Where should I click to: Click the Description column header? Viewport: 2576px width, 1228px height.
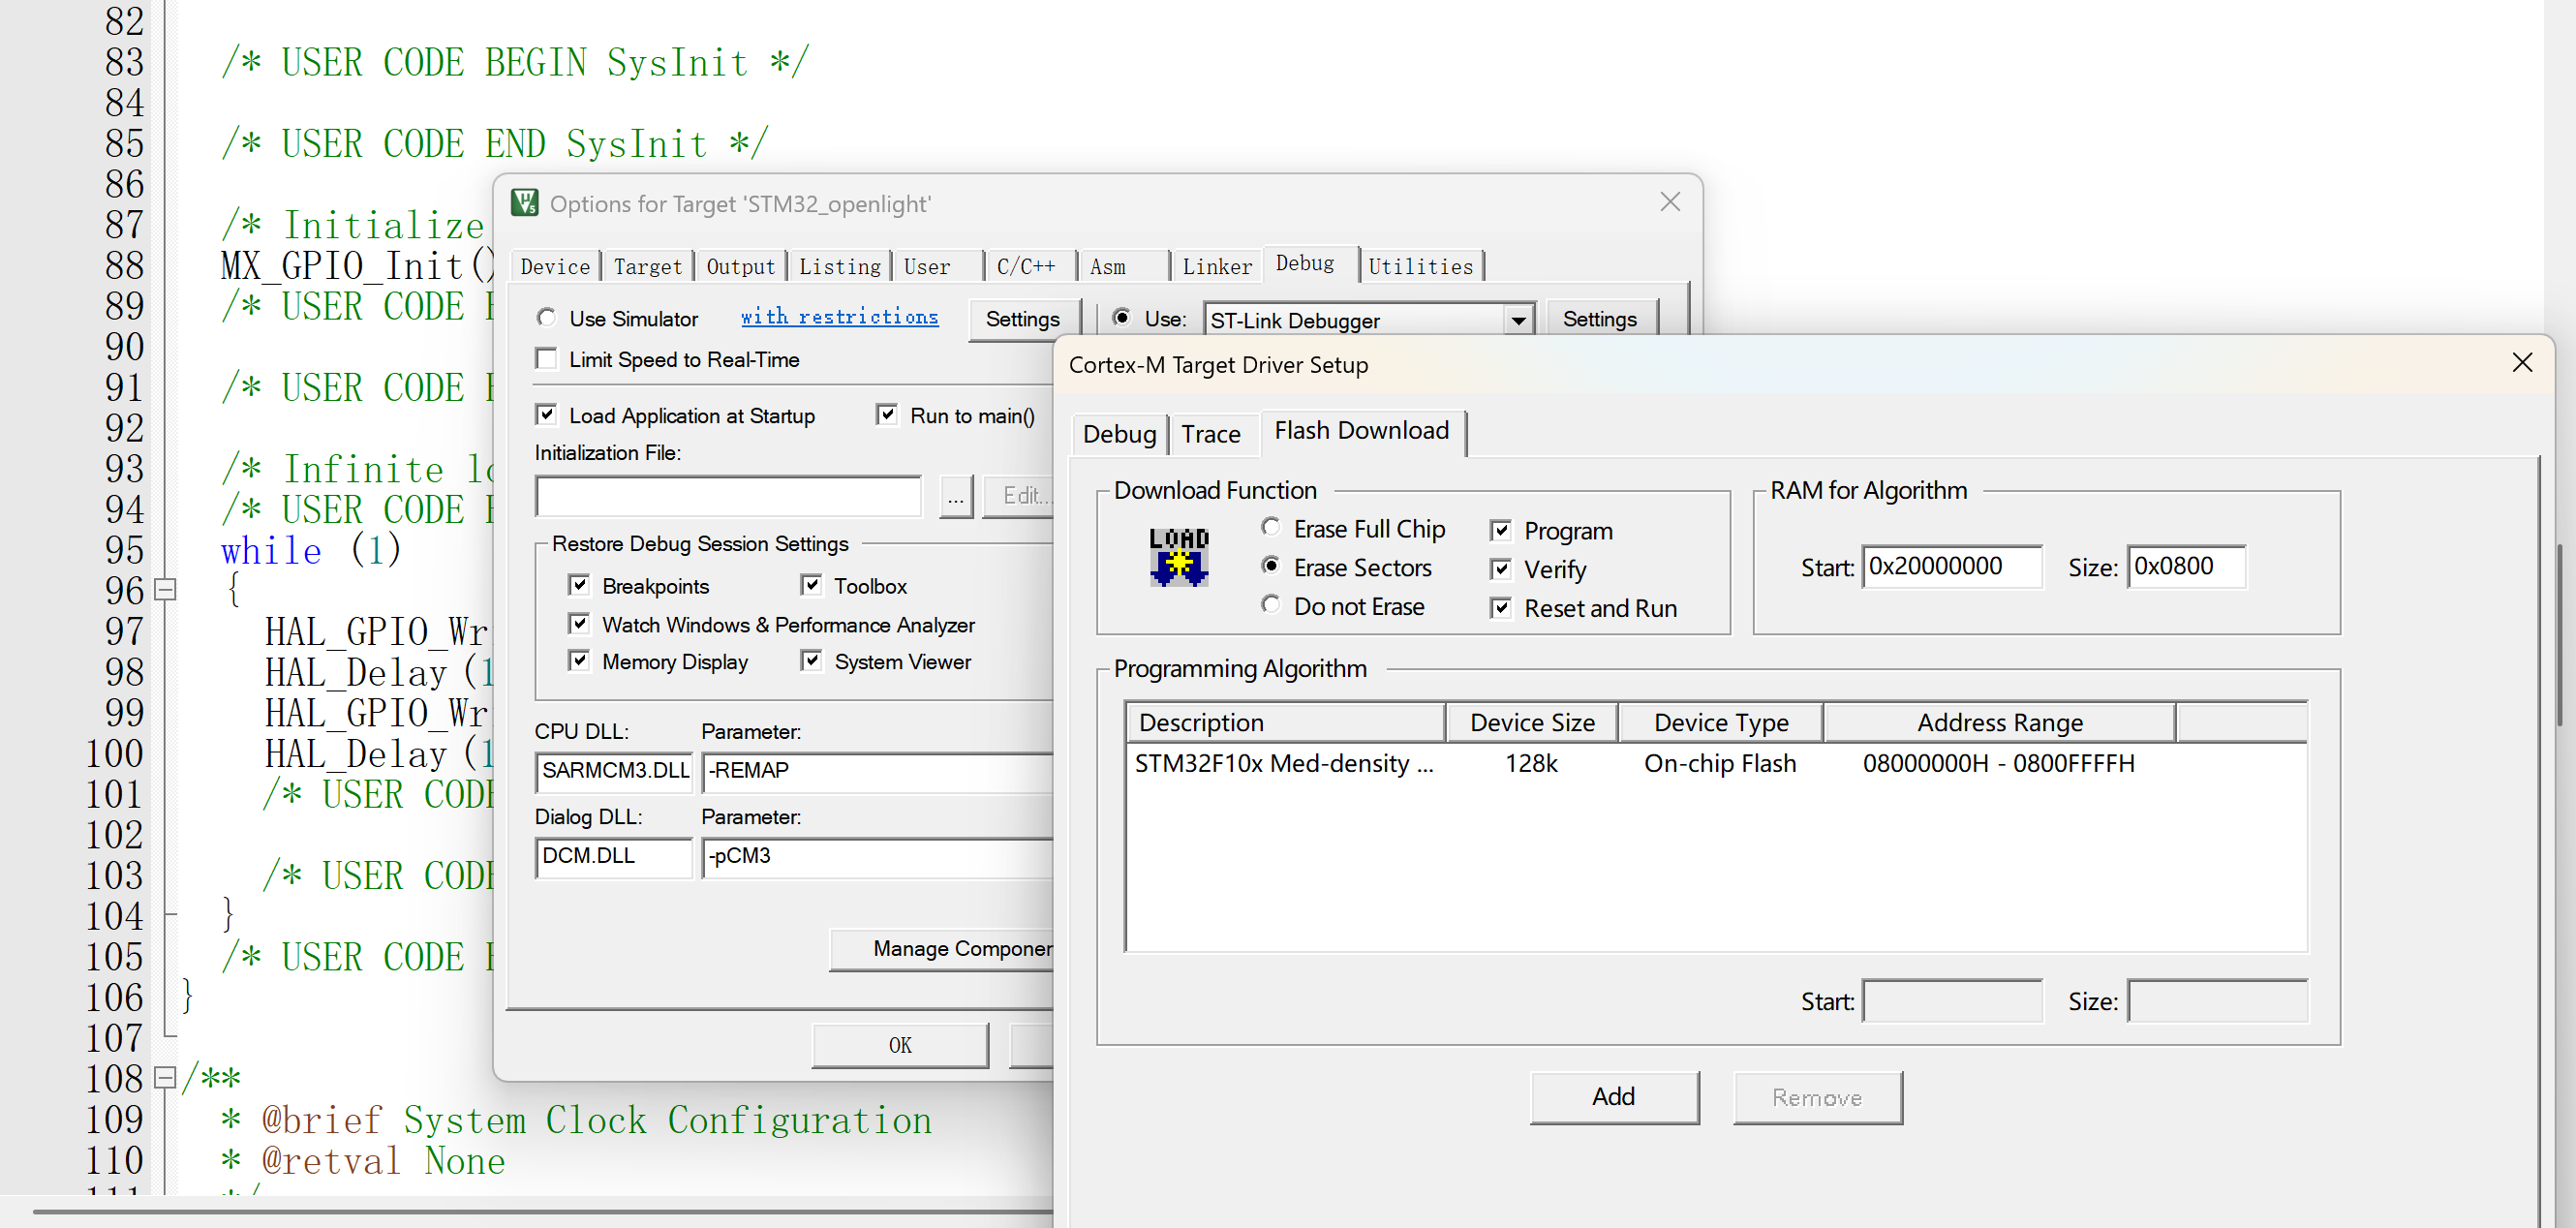[x=1286, y=722]
